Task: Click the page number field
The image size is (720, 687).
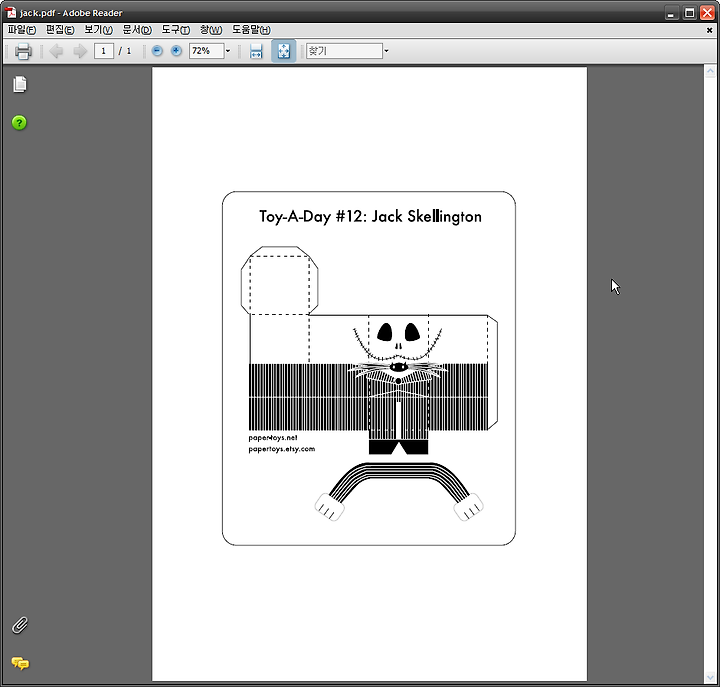Action: (104, 51)
